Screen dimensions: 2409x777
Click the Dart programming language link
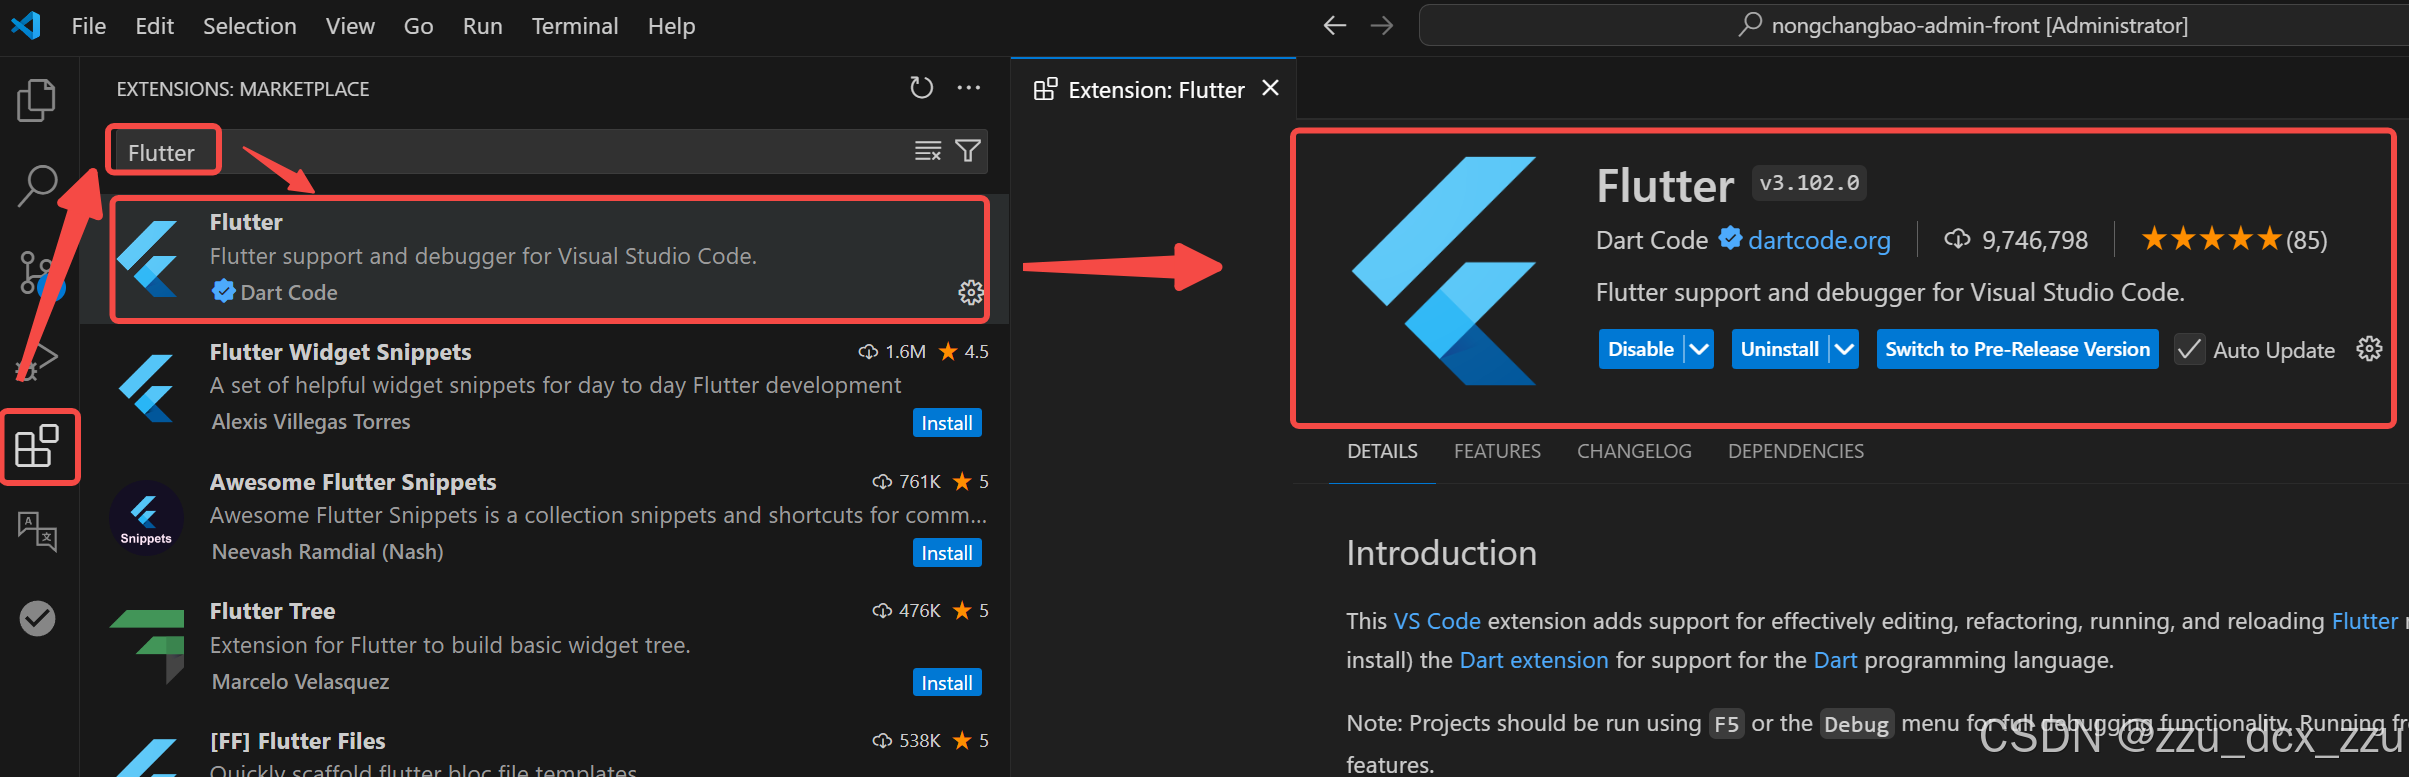1835,660
